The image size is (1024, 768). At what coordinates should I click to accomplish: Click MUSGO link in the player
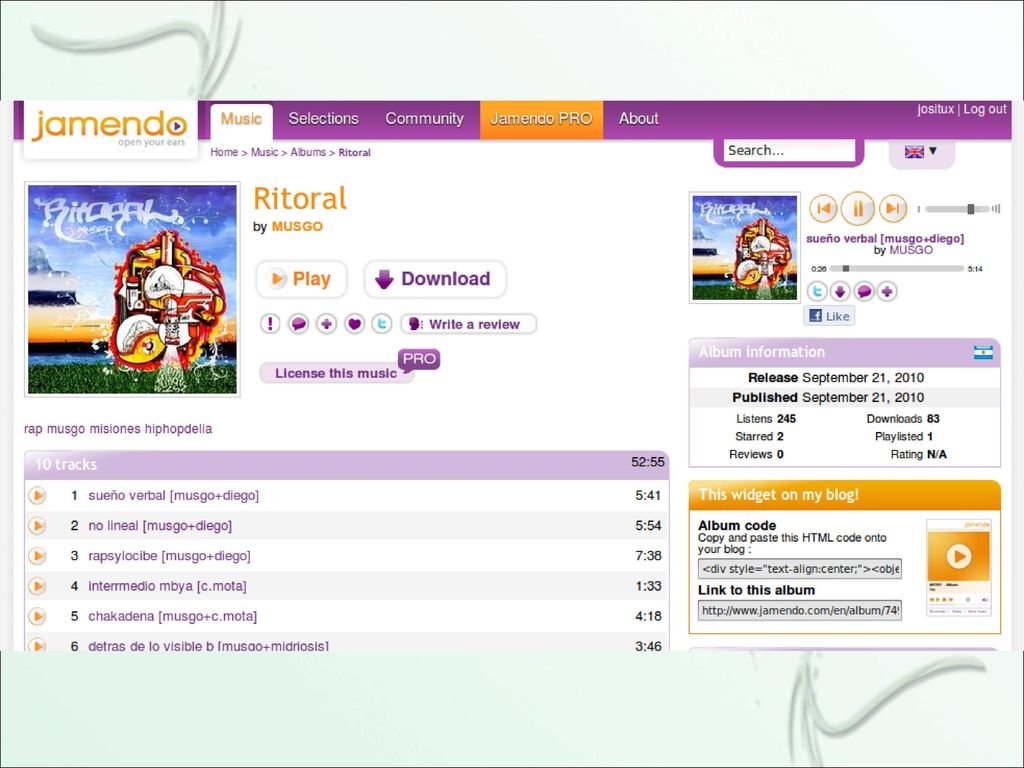tap(910, 250)
